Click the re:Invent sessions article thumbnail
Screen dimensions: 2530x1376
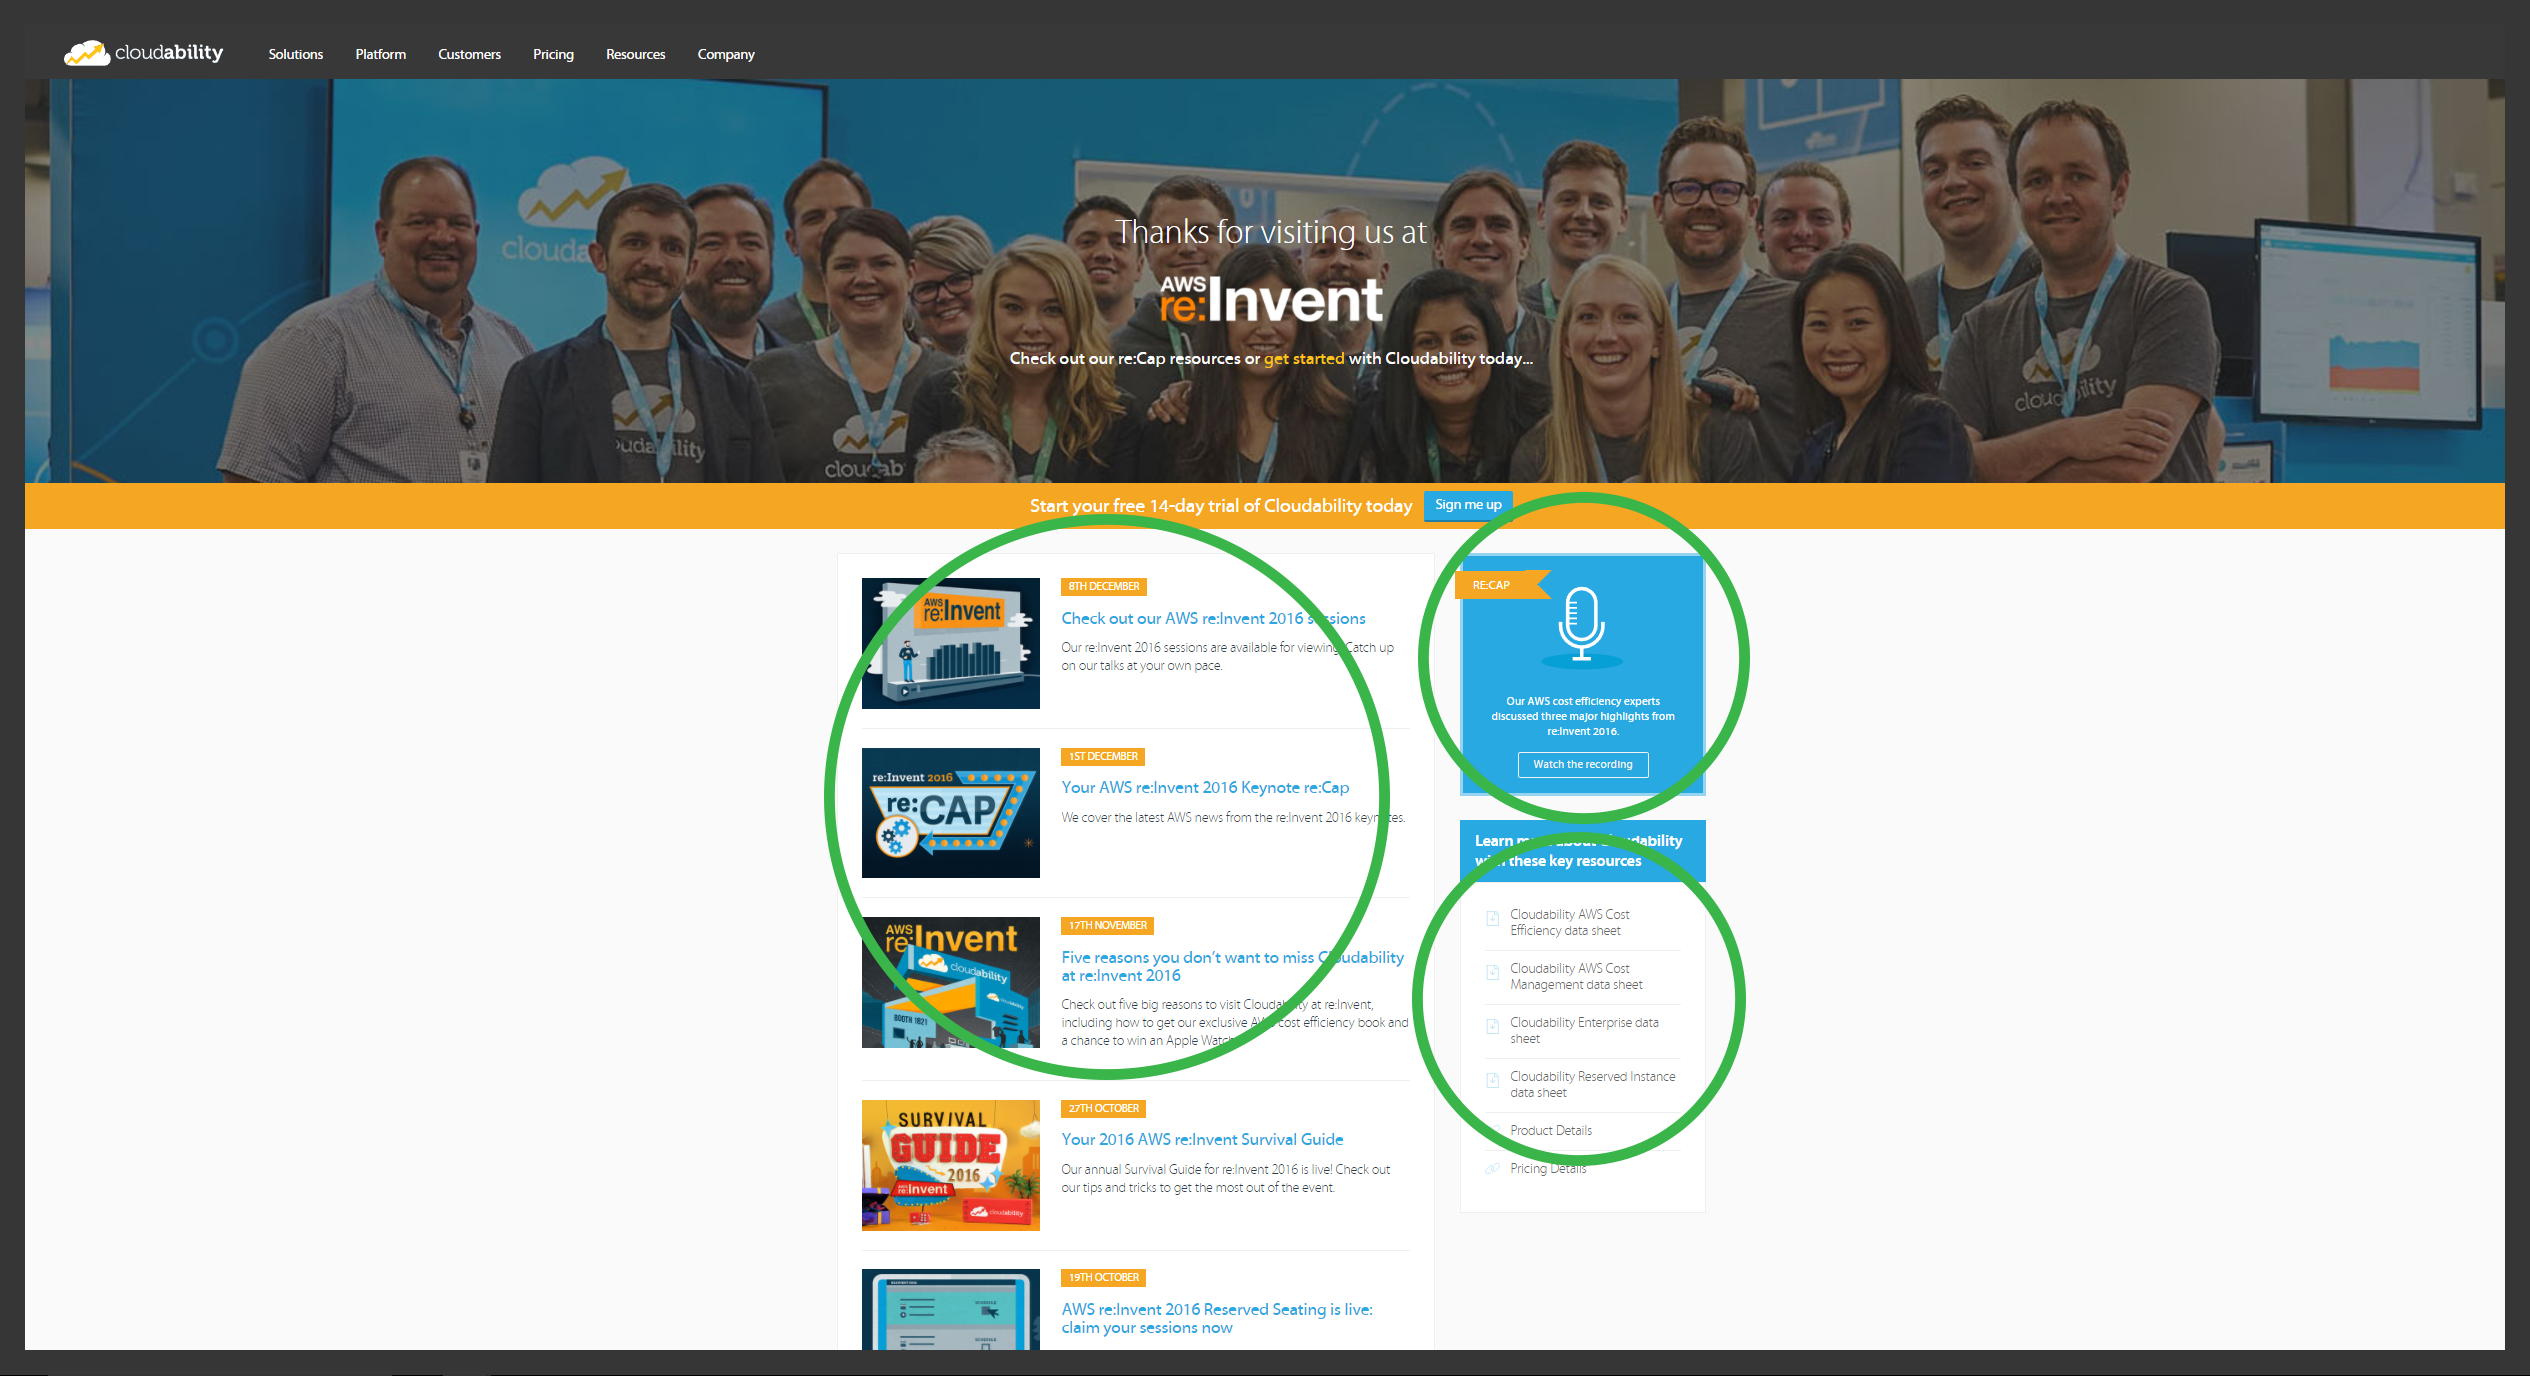point(951,643)
